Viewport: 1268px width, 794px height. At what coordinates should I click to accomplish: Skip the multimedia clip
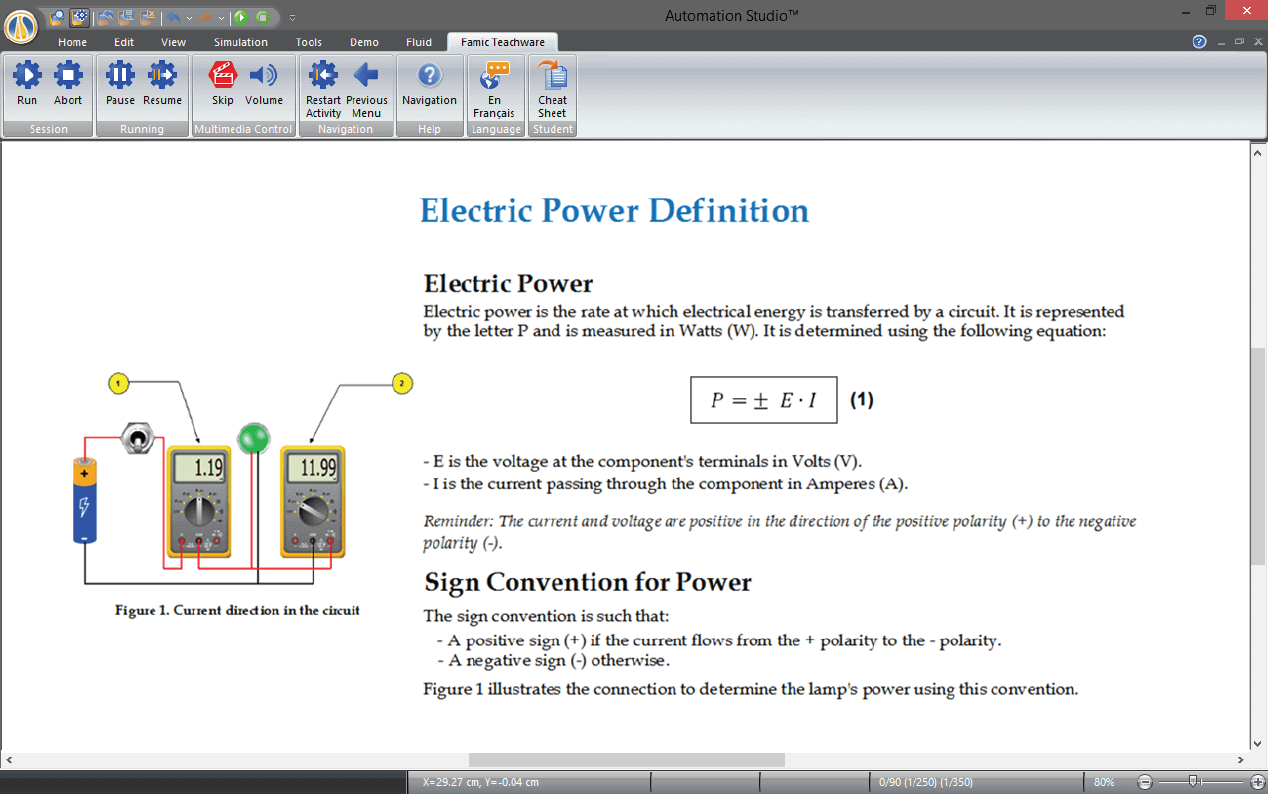222,83
